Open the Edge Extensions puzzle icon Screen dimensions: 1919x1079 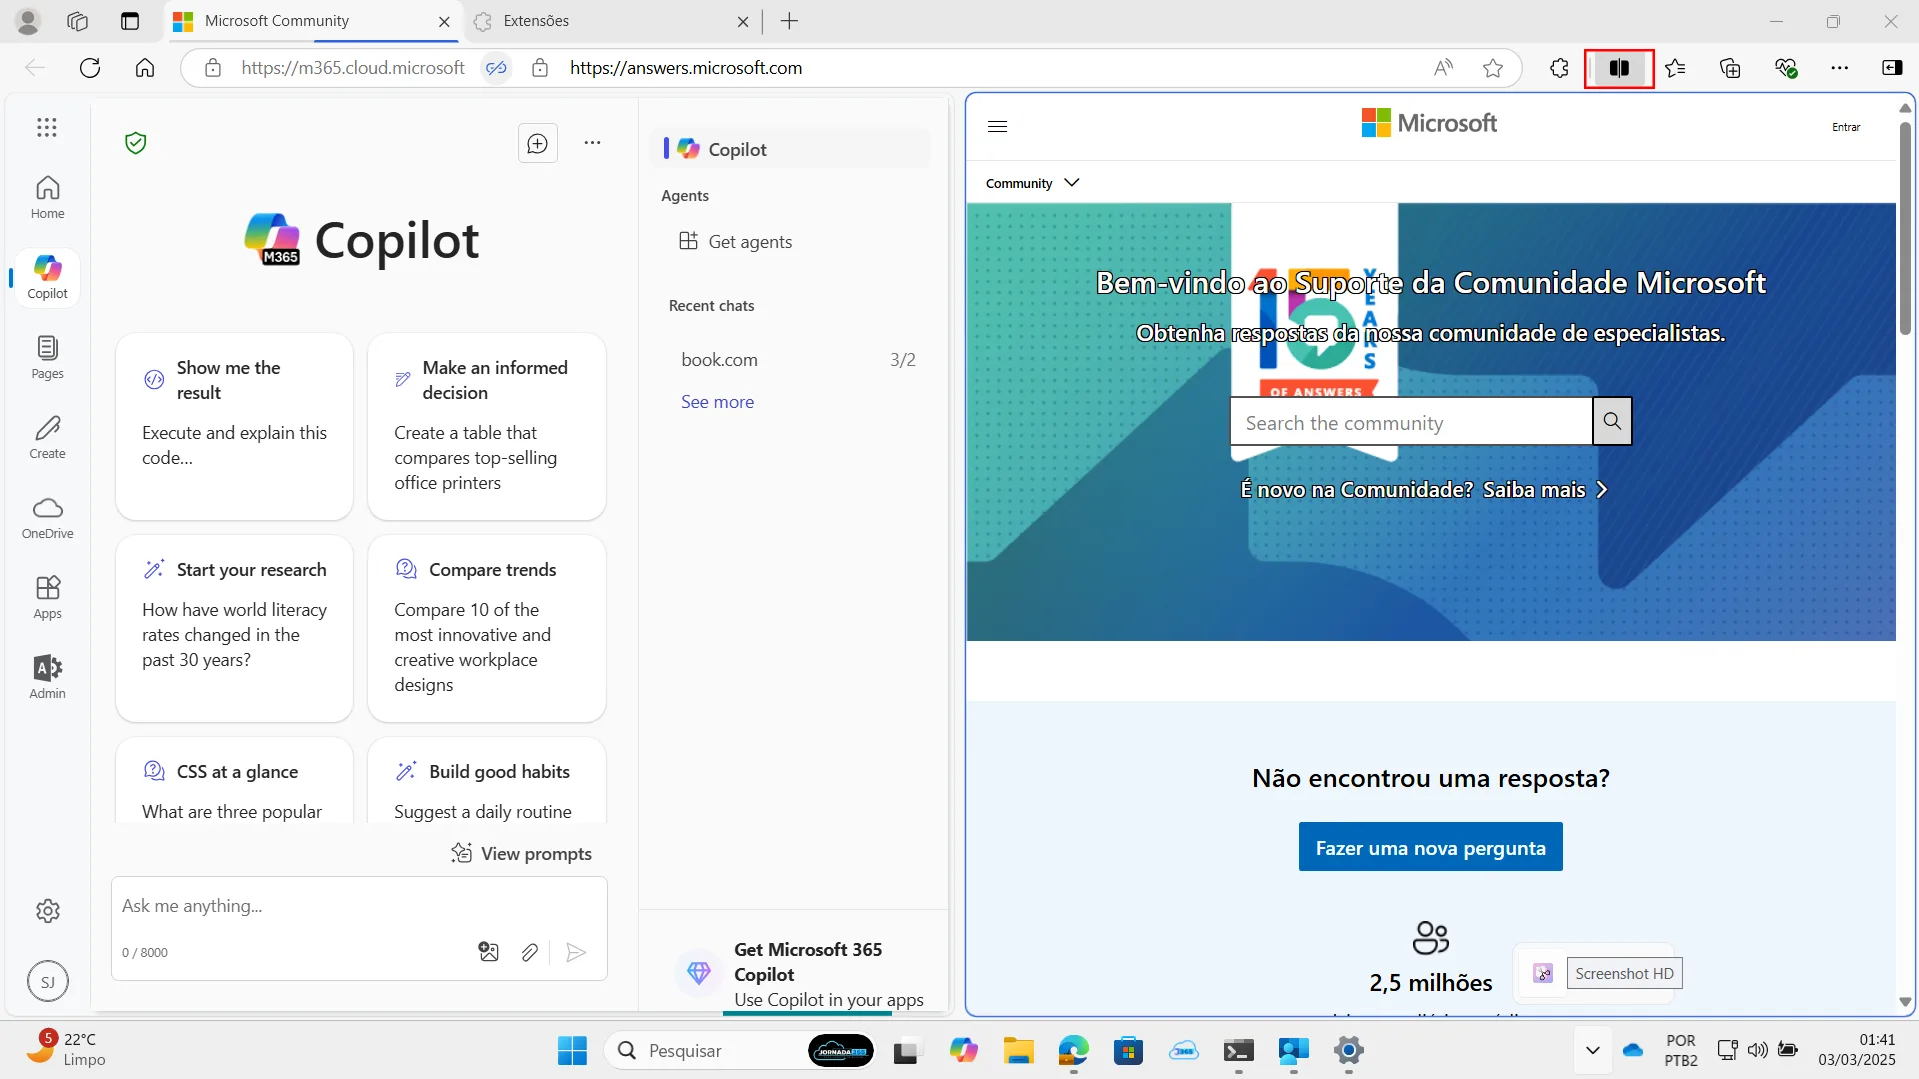1559,68
